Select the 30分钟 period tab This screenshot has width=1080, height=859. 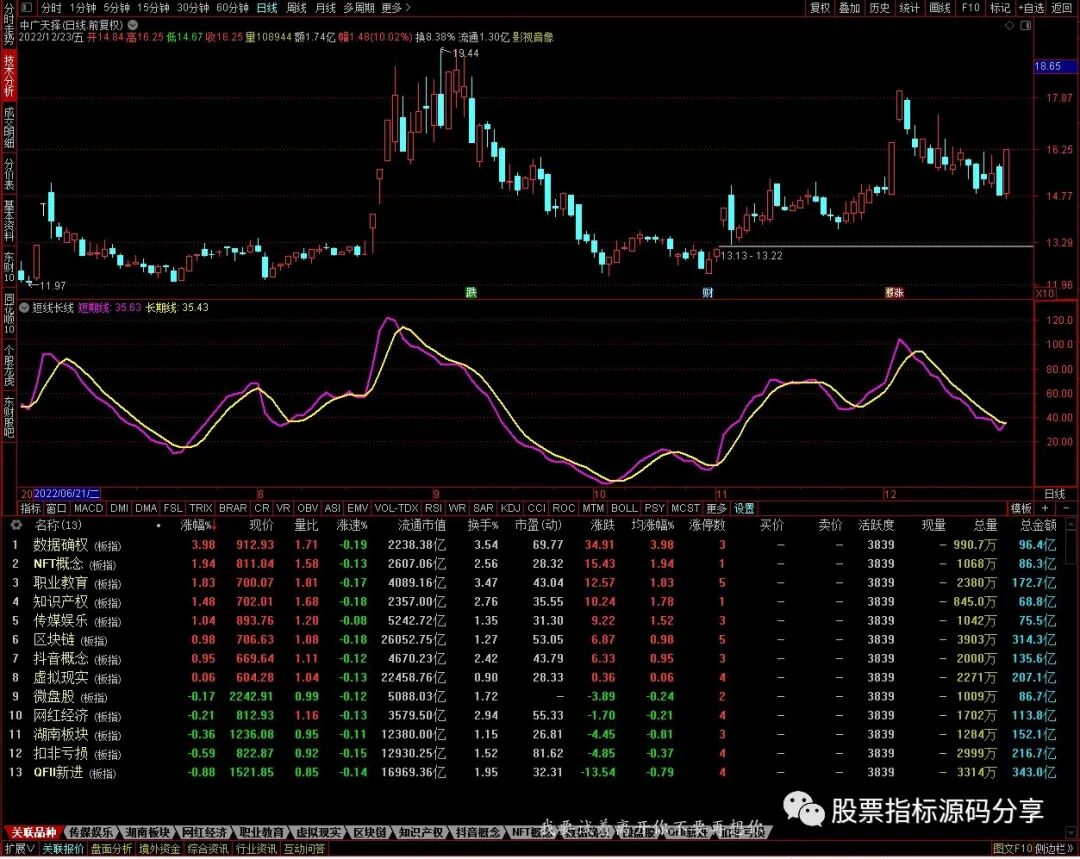click(x=193, y=8)
